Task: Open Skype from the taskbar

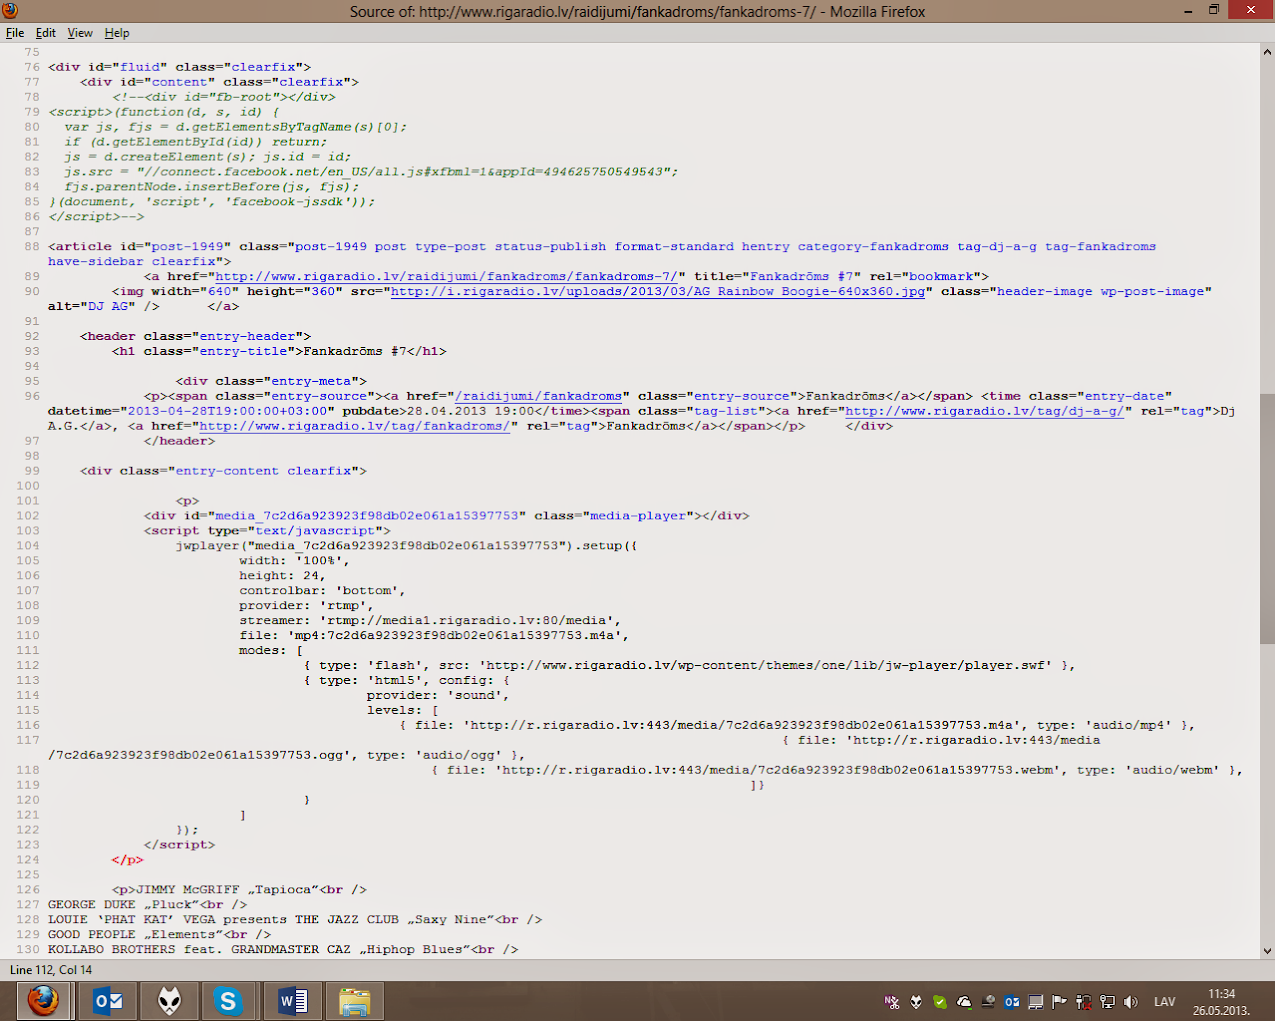Action: pos(229,1001)
